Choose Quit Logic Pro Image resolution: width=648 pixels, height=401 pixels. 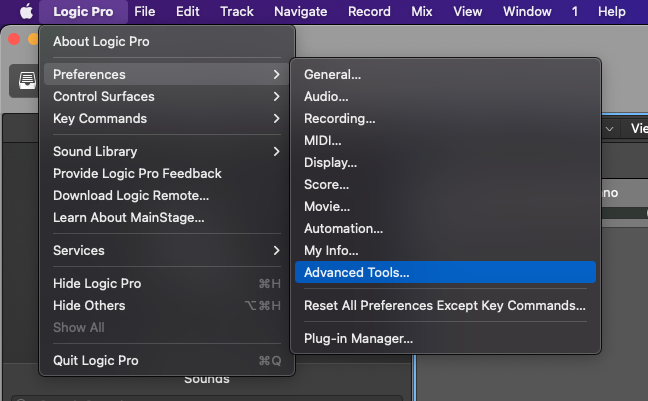[x=167, y=360]
